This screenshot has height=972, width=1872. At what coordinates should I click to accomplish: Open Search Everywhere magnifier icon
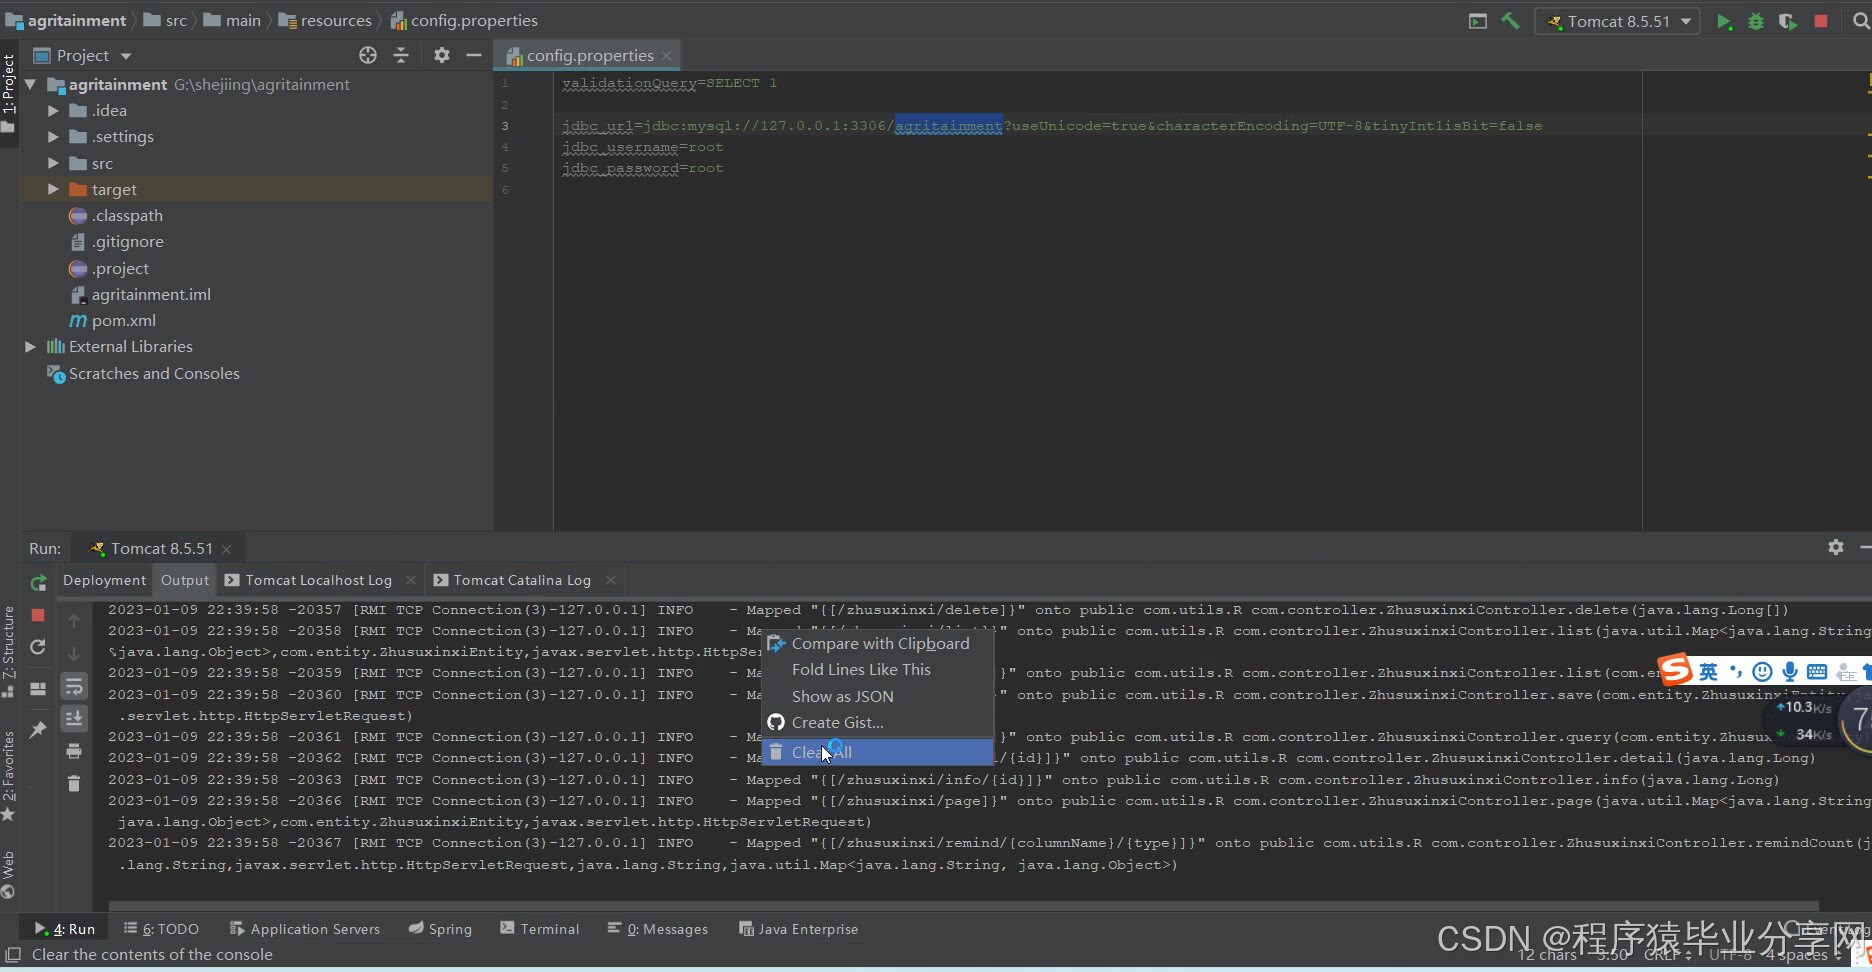[1861, 21]
